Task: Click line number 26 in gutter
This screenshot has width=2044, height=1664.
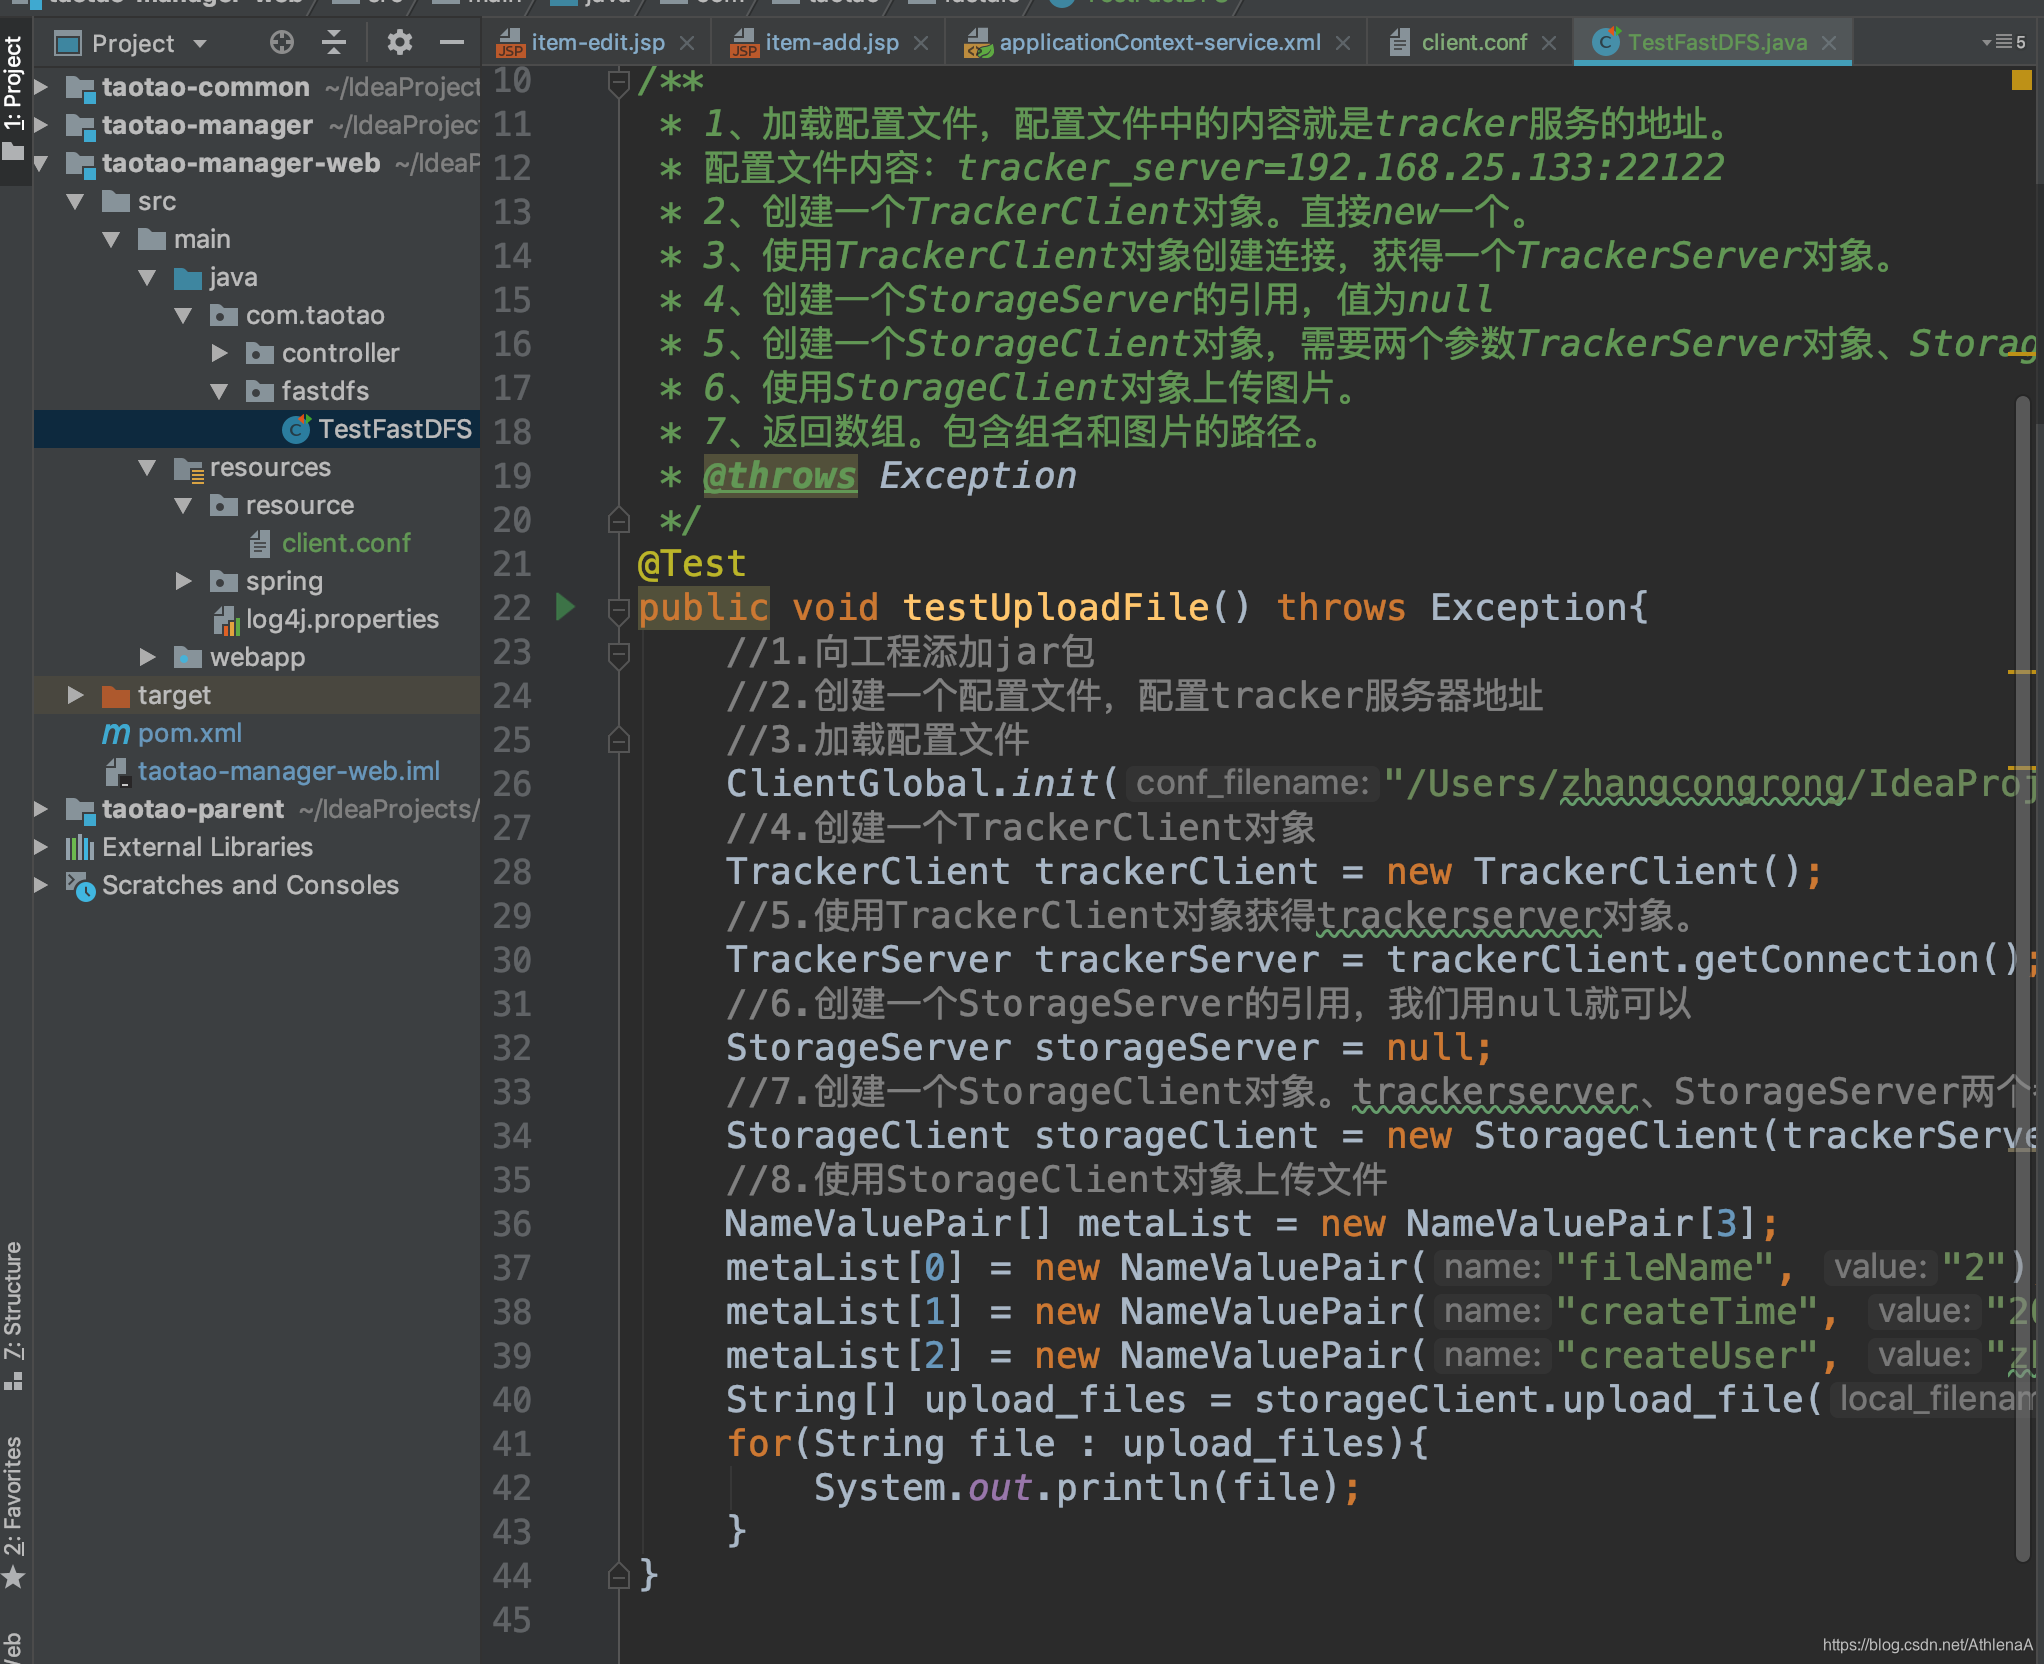Action: coord(512,783)
